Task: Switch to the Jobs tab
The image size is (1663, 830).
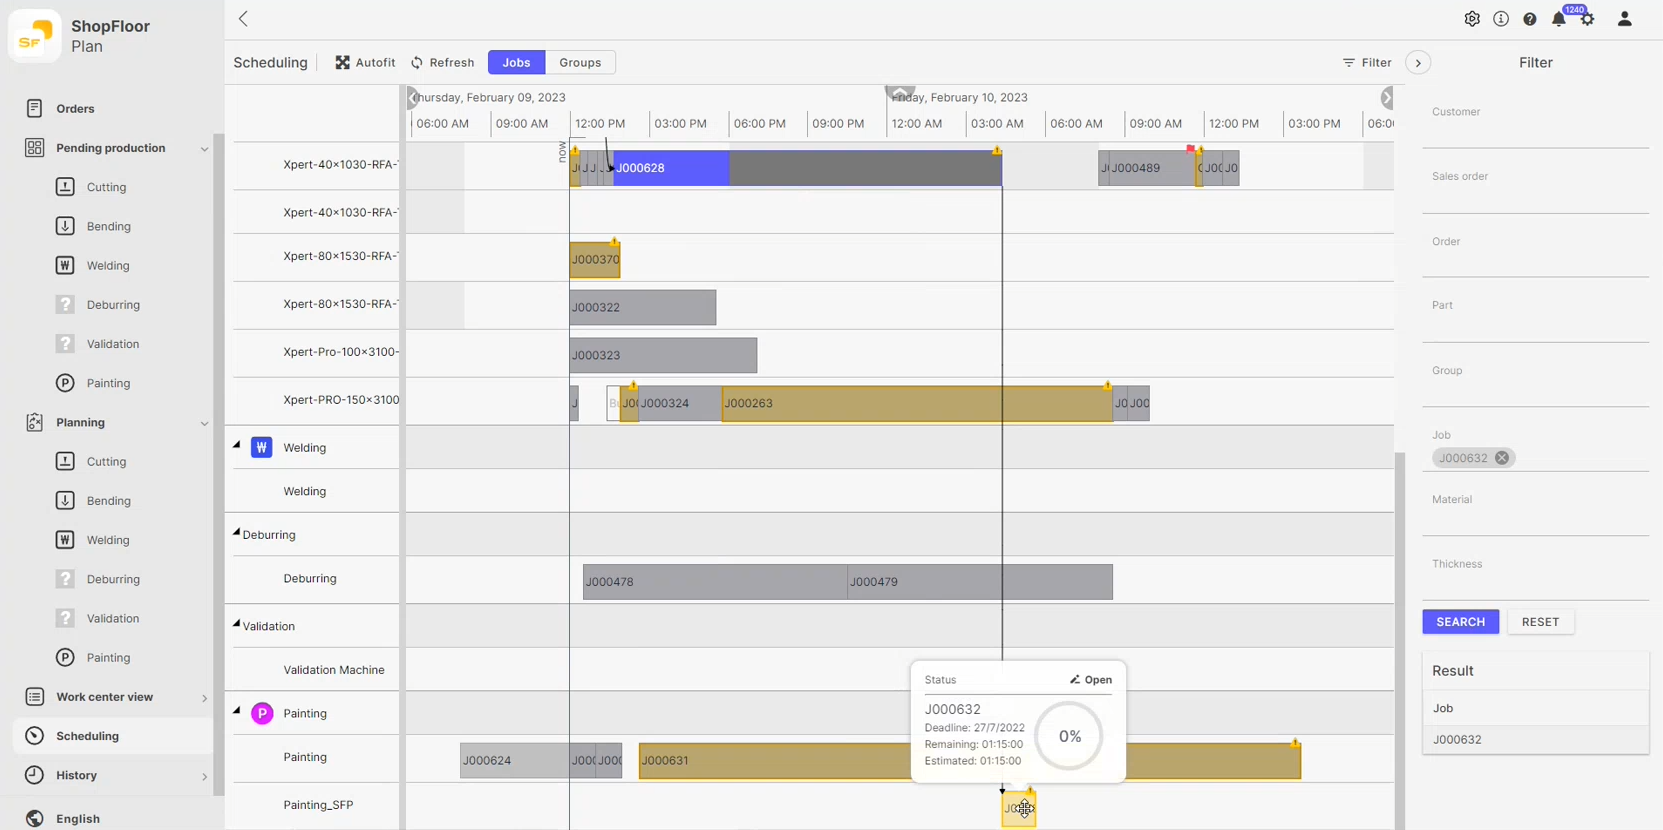Action: pos(516,62)
